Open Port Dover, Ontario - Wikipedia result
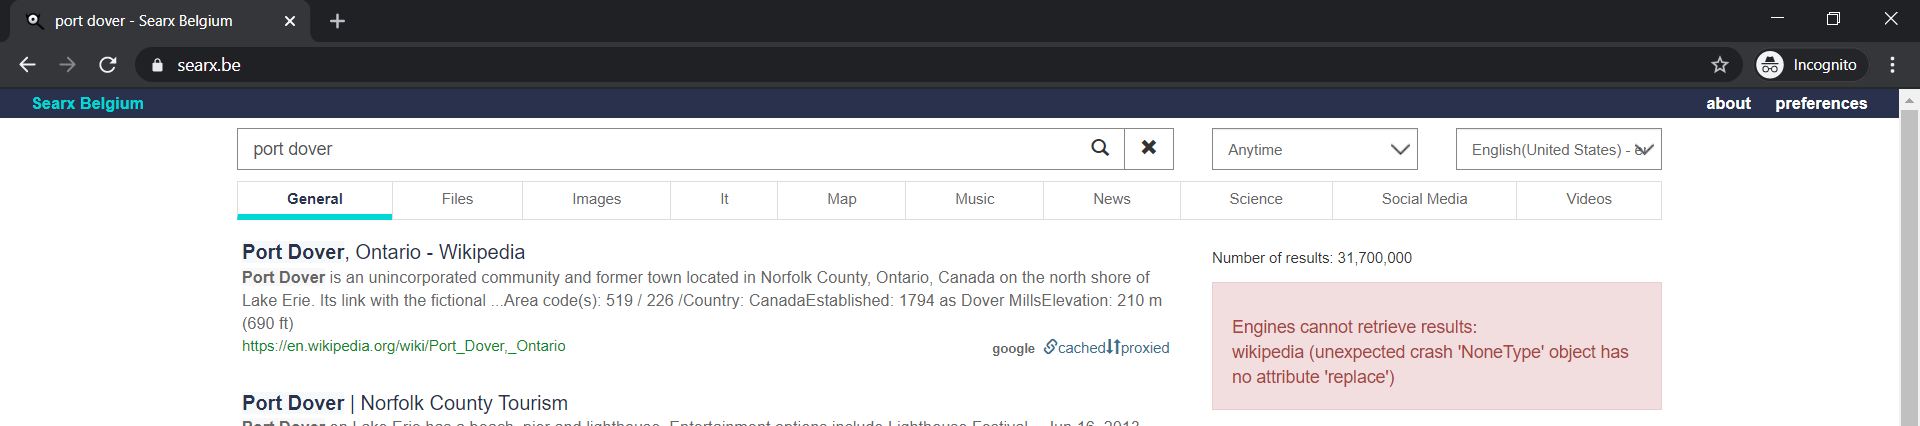This screenshot has width=1920, height=426. pos(383,252)
